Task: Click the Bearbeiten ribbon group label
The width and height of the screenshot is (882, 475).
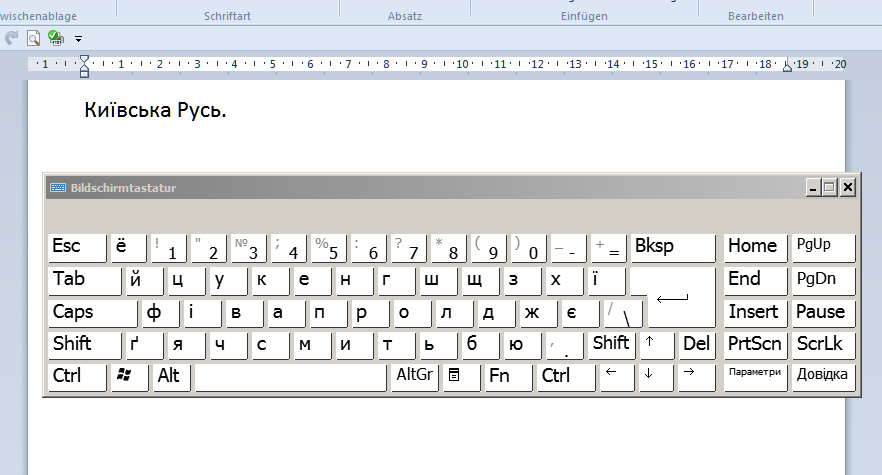Action: (755, 16)
